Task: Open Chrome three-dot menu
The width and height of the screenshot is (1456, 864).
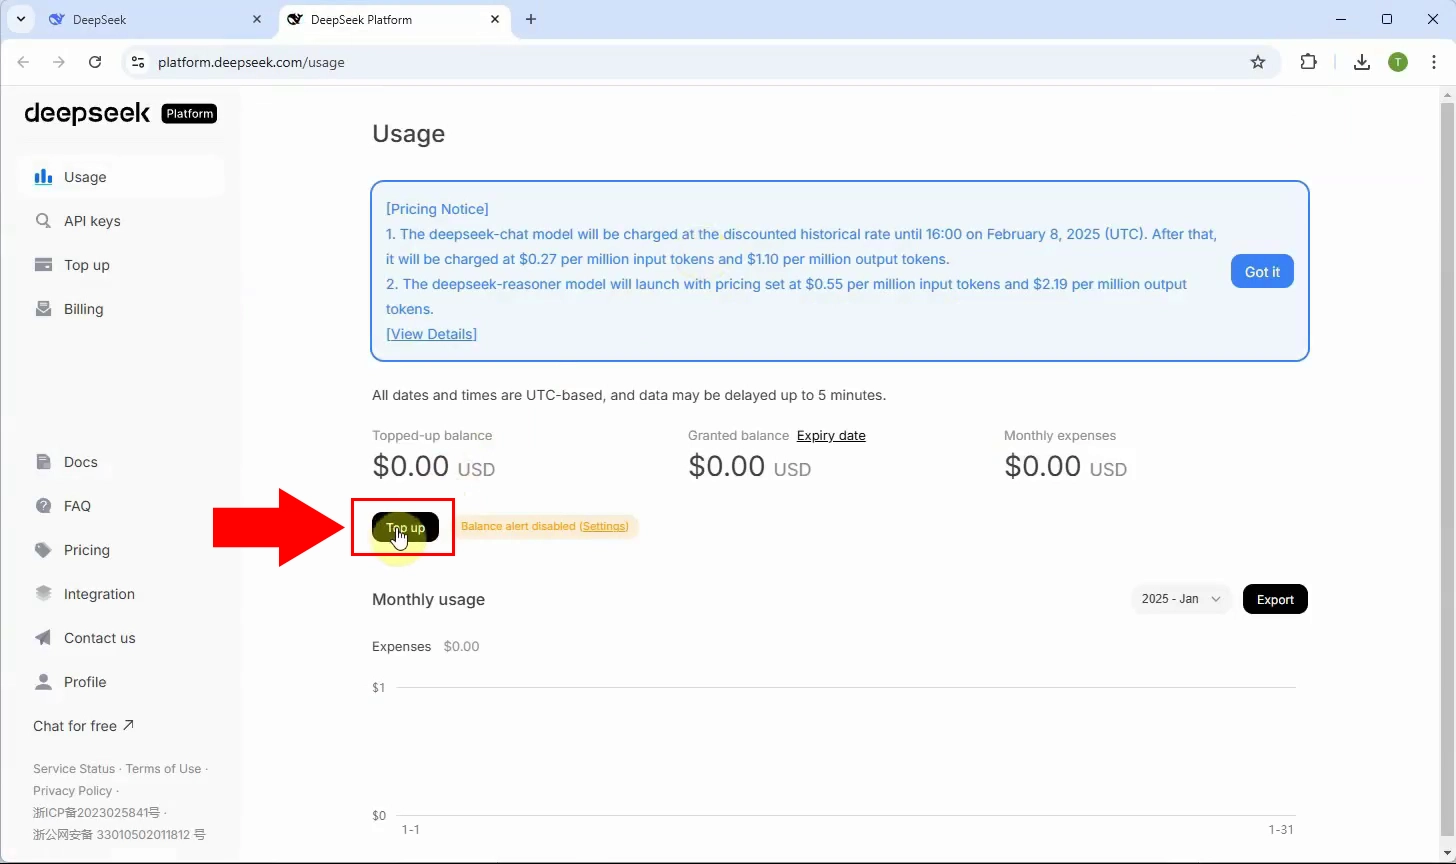Action: click(x=1434, y=62)
